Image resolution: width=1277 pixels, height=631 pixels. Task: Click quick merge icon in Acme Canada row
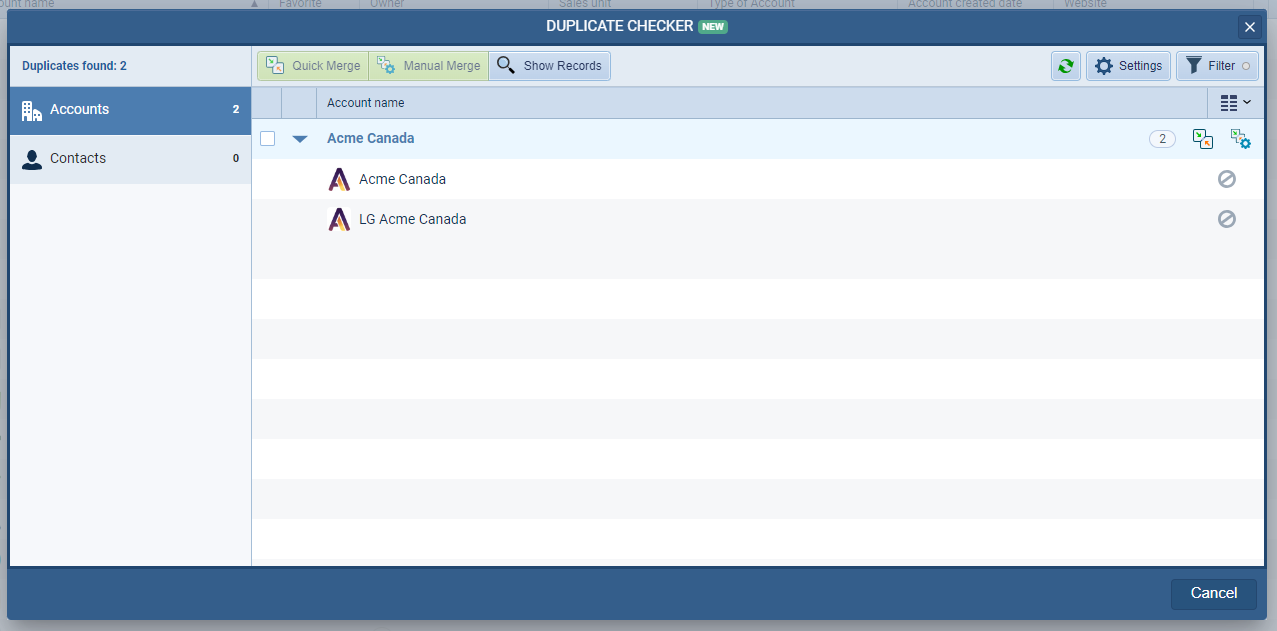point(1203,139)
